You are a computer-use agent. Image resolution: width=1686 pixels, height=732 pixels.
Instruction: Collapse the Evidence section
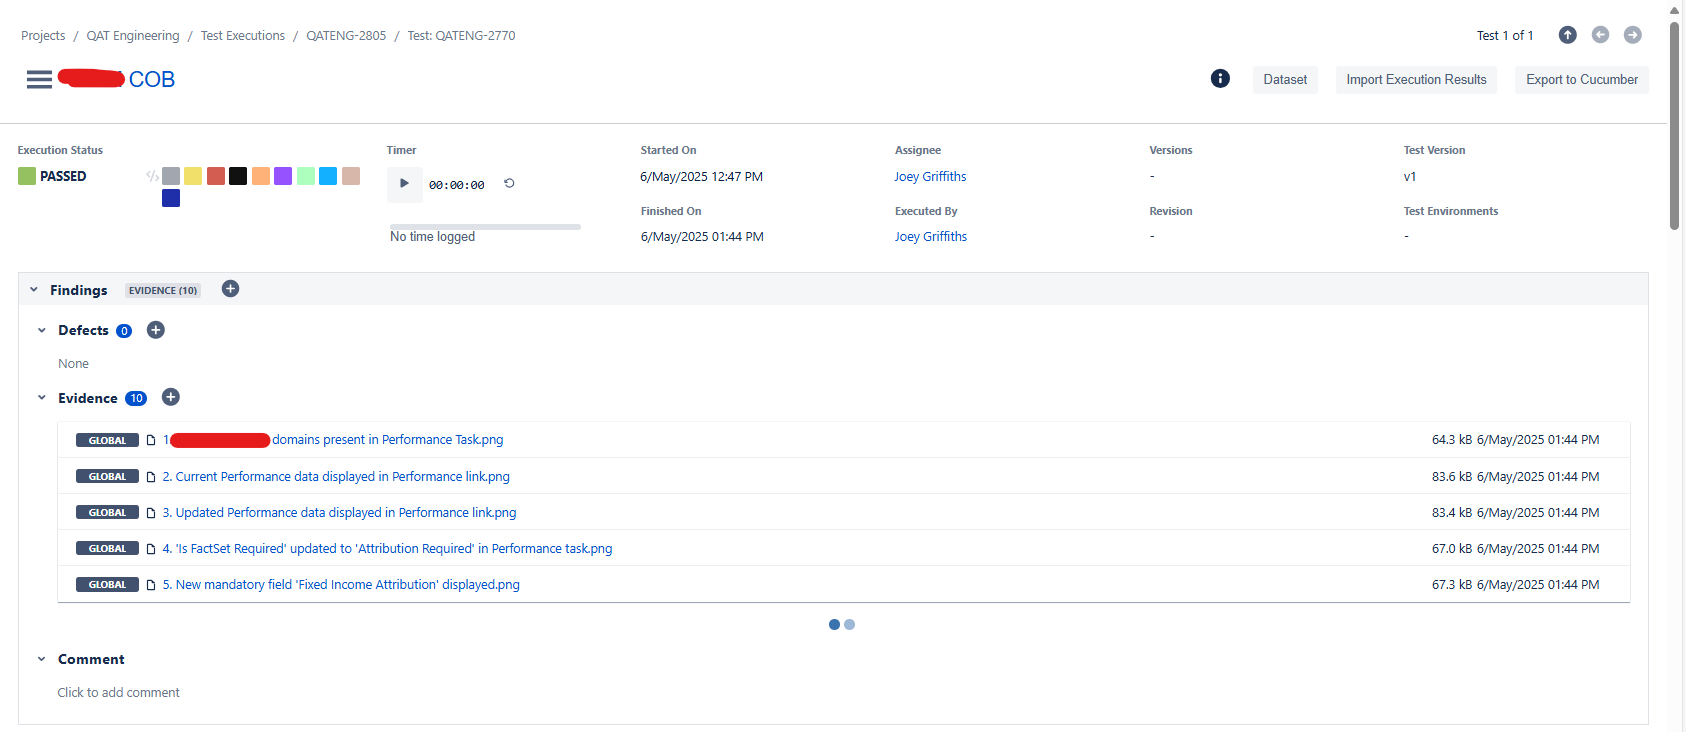point(42,398)
